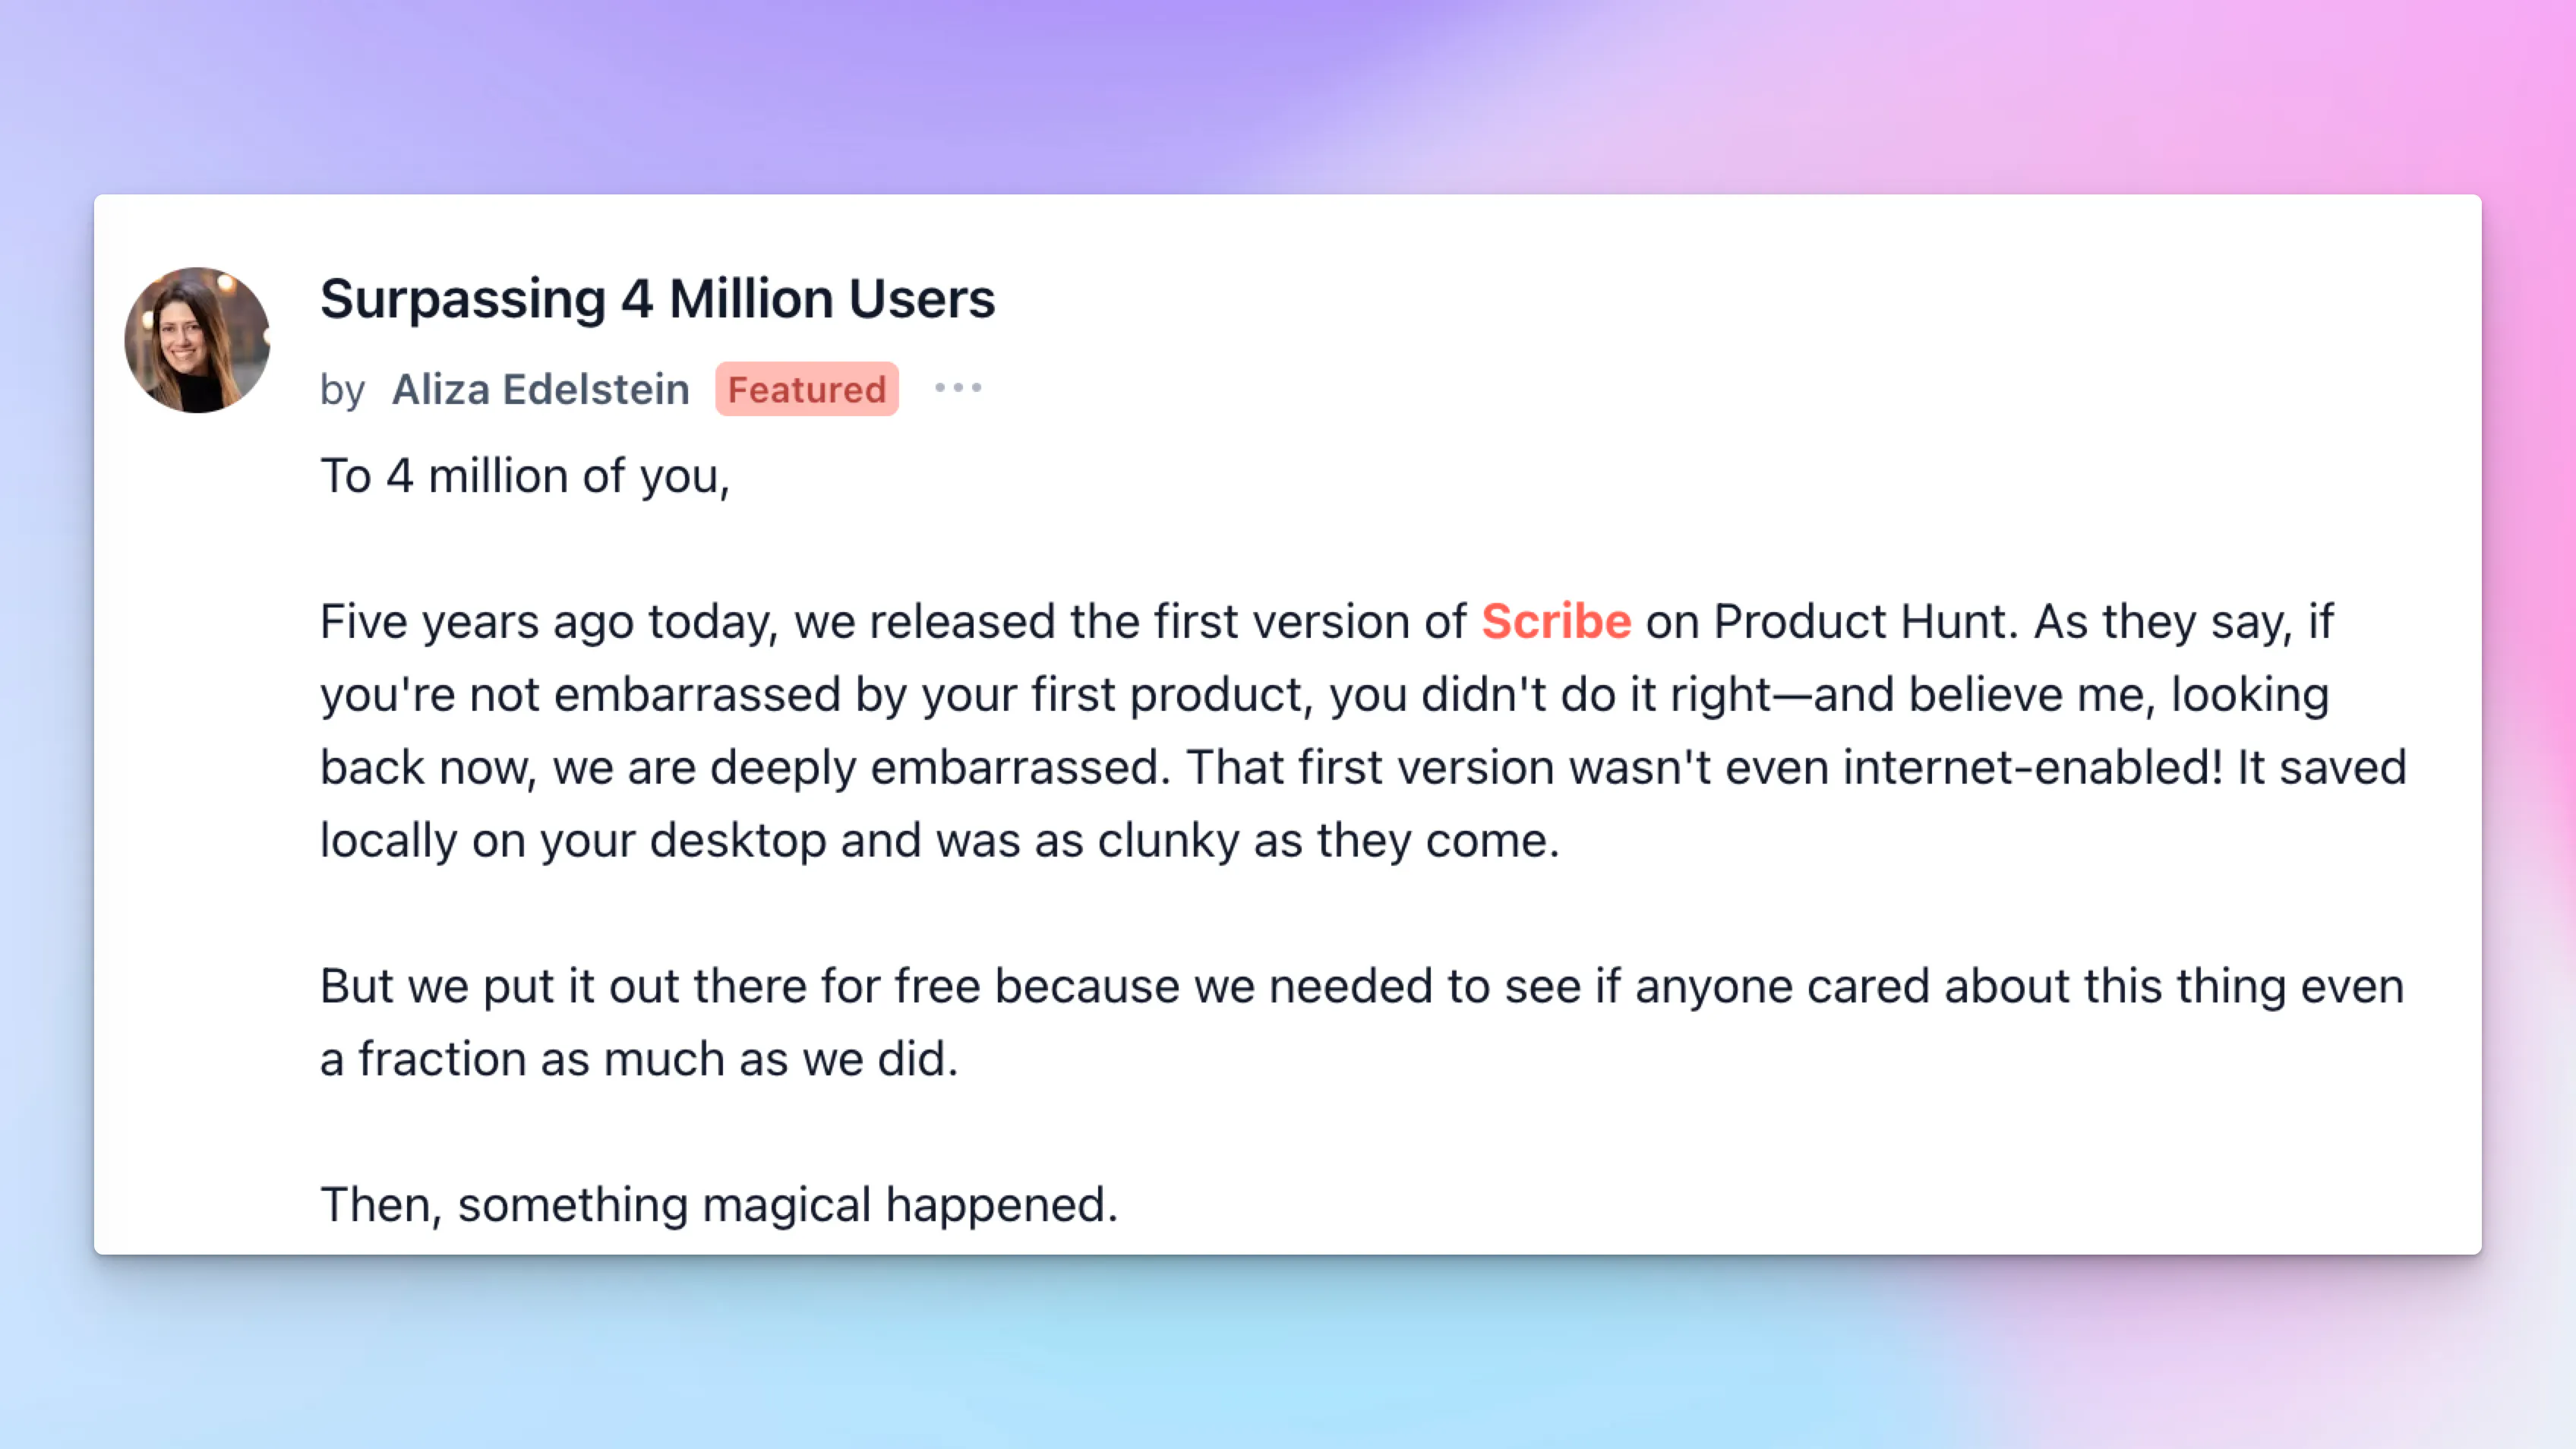Click the line 'locally on your desktop'

[940, 841]
